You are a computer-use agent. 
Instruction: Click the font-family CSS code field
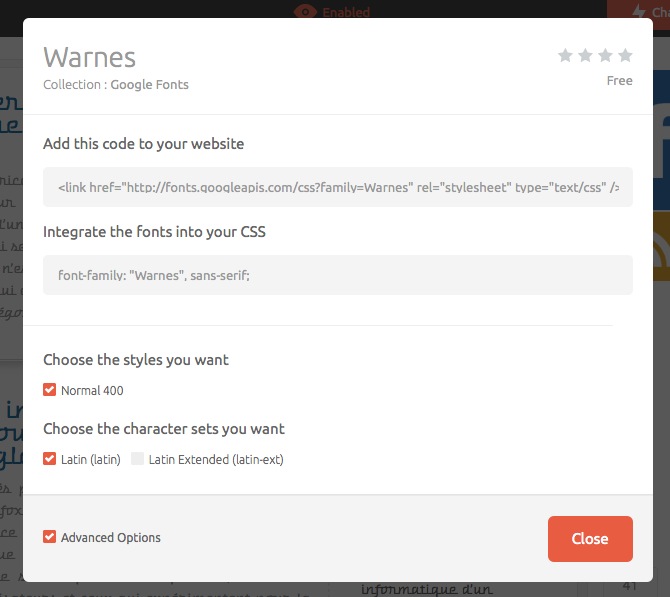337,275
